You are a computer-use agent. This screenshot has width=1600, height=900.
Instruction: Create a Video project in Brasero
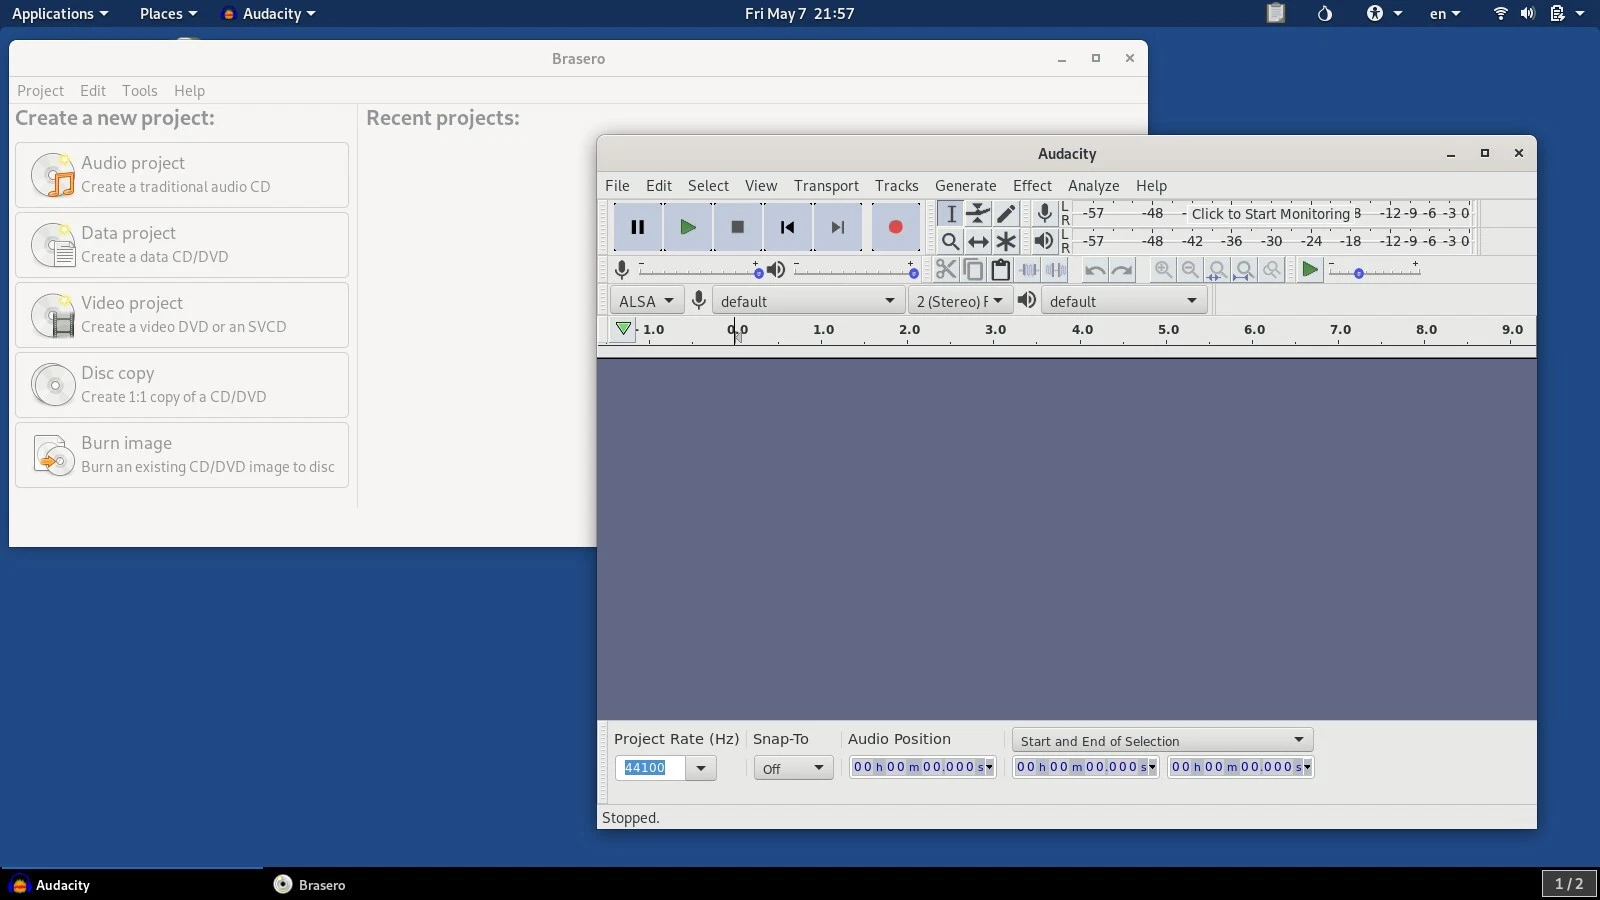tap(182, 315)
